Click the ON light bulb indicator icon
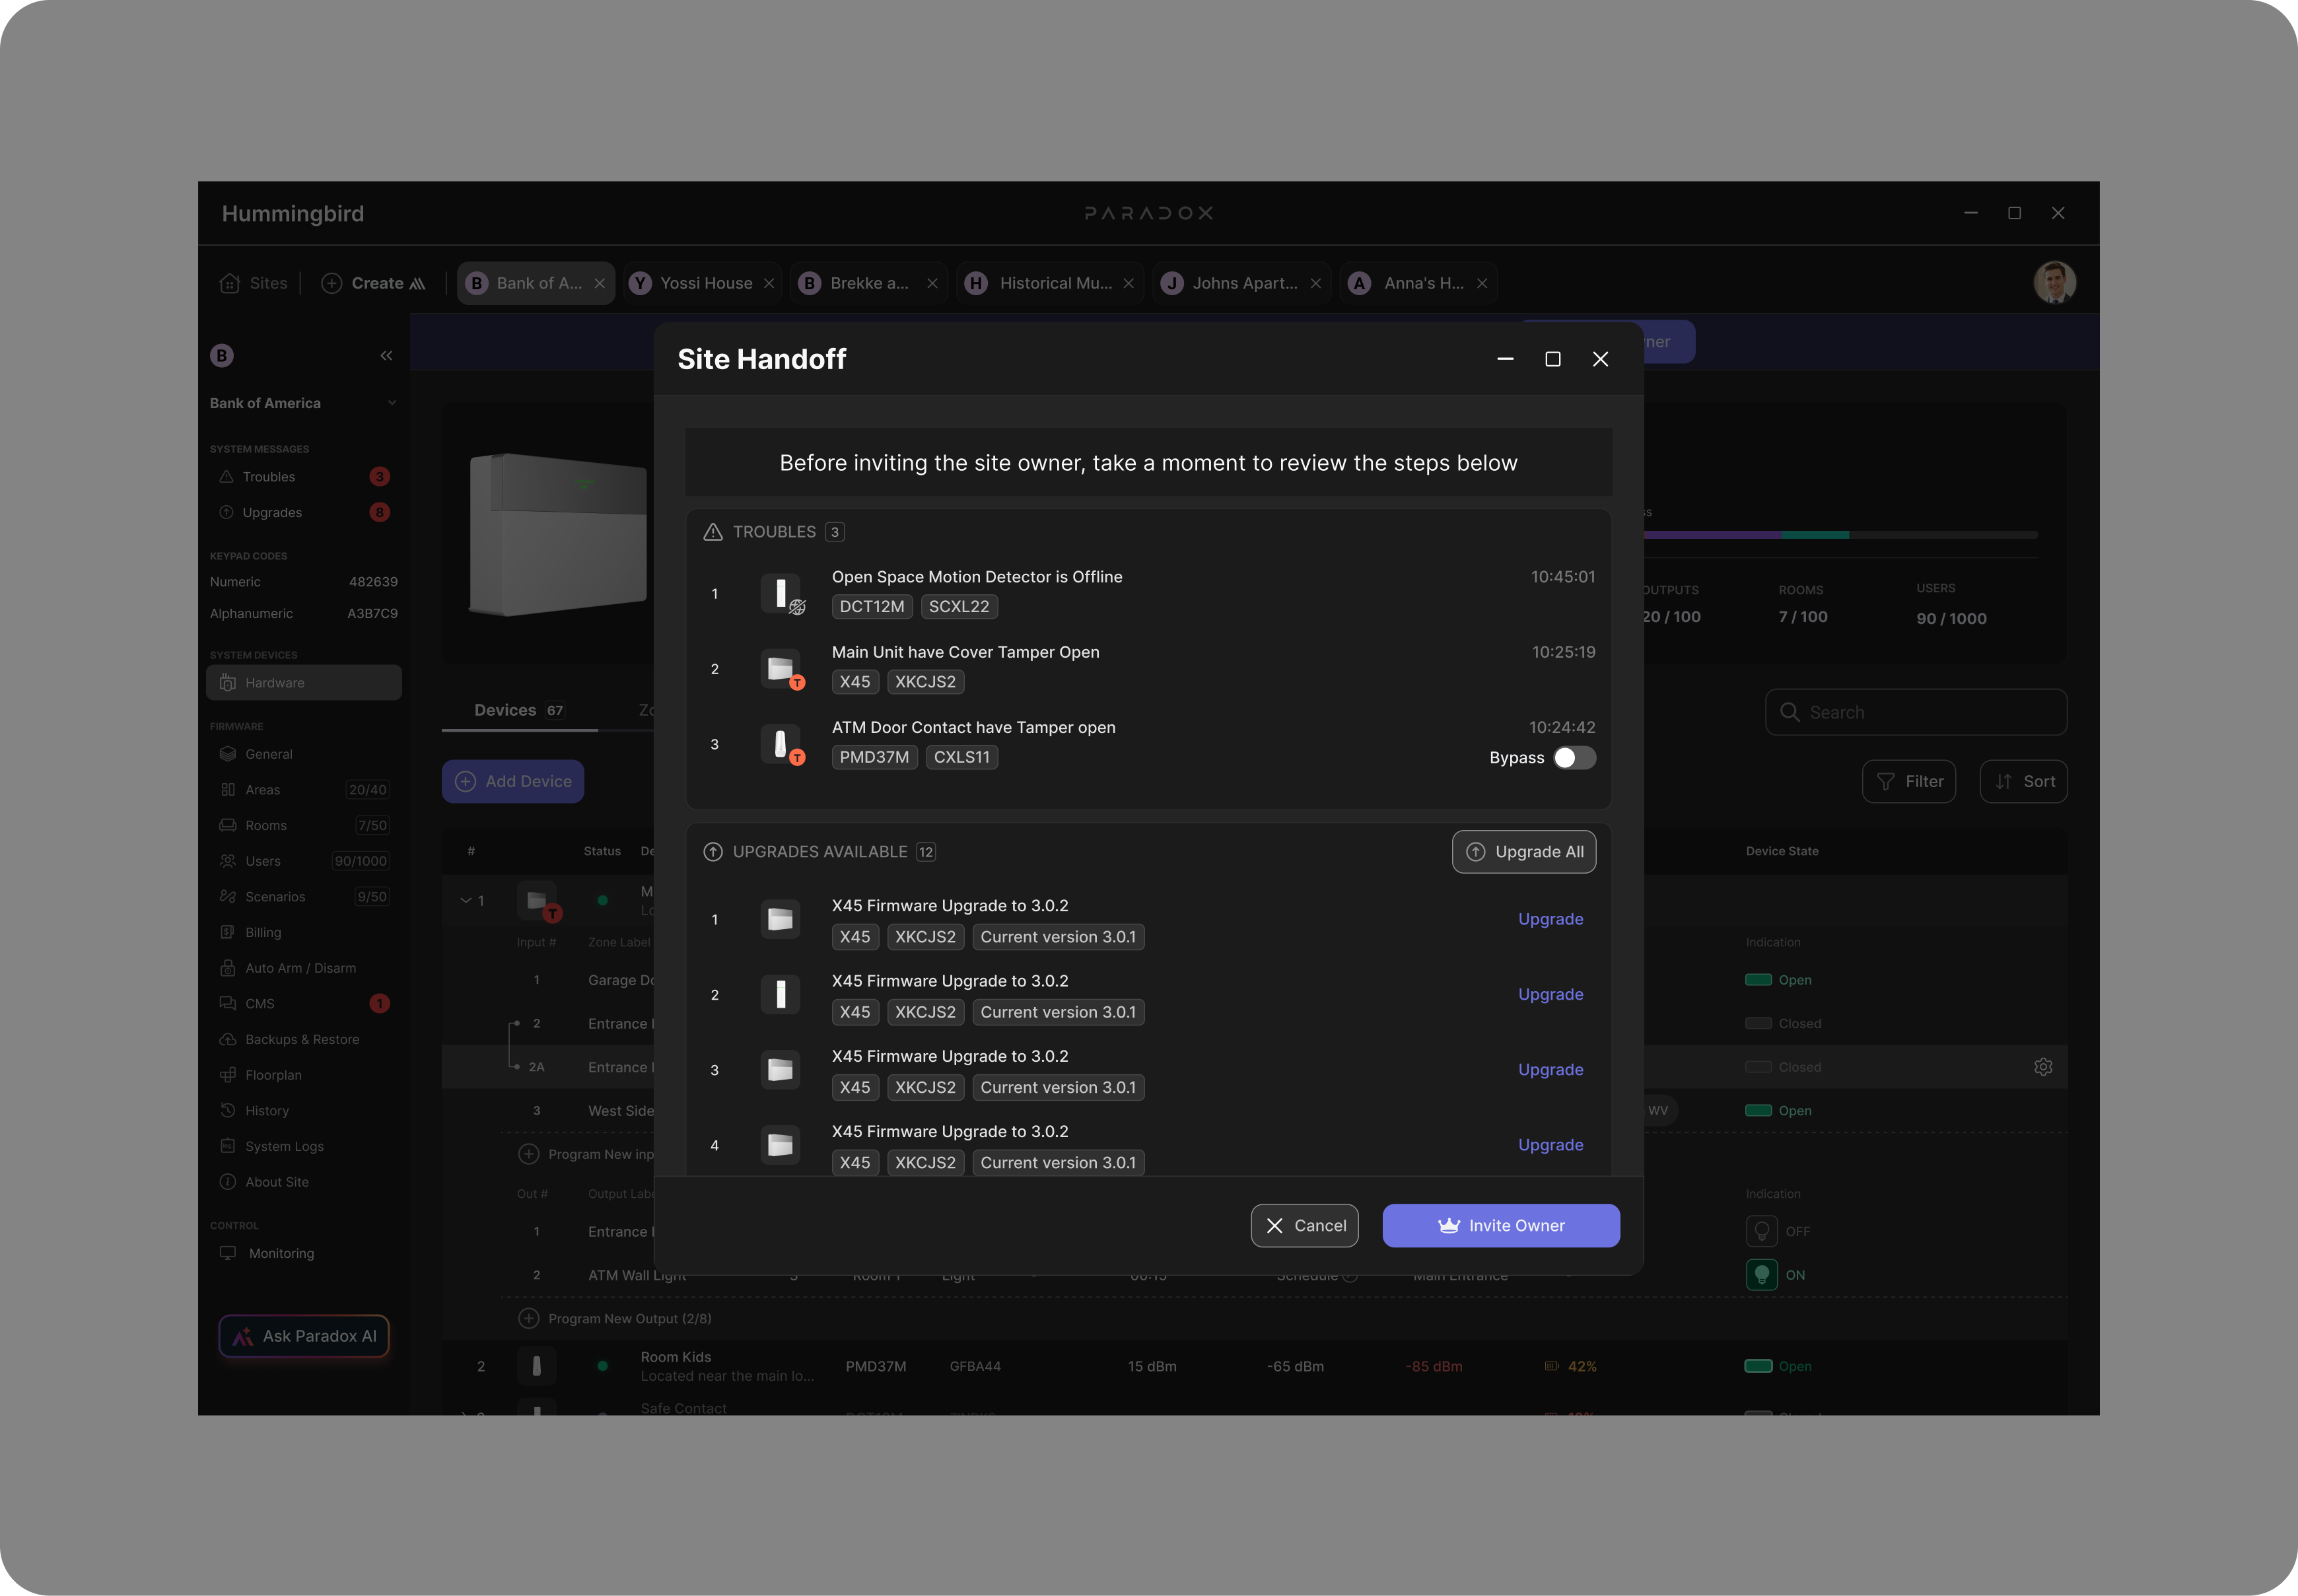This screenshot has height=1596, width=2298. (x=1761, y=1275)
